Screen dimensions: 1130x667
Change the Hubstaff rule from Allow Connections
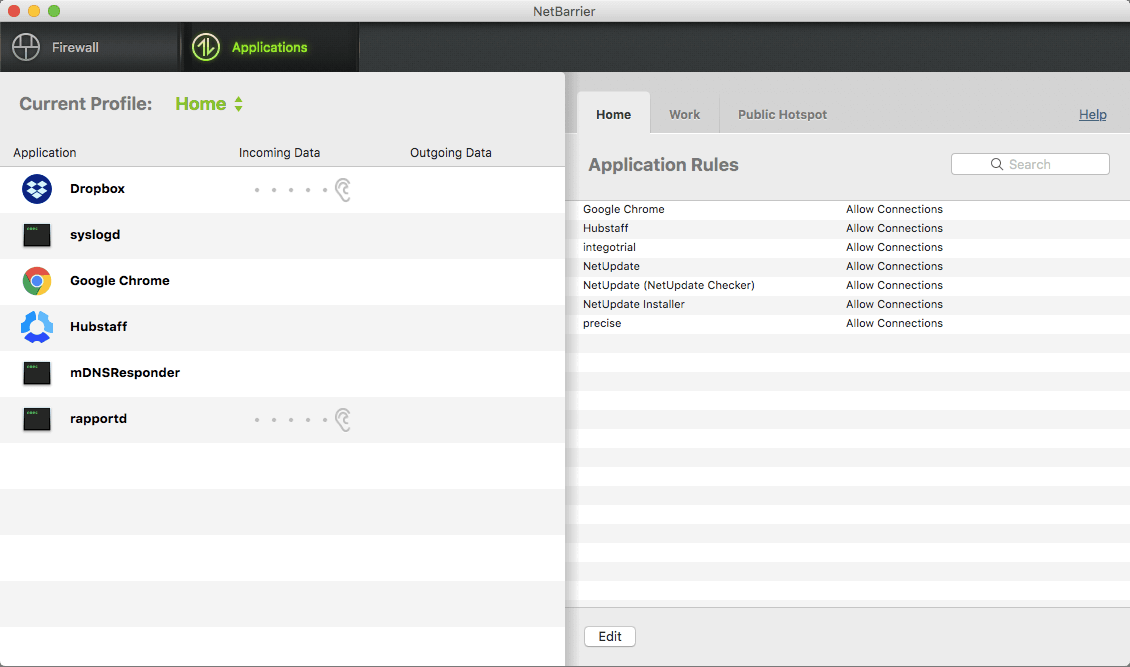click(894, 228)
